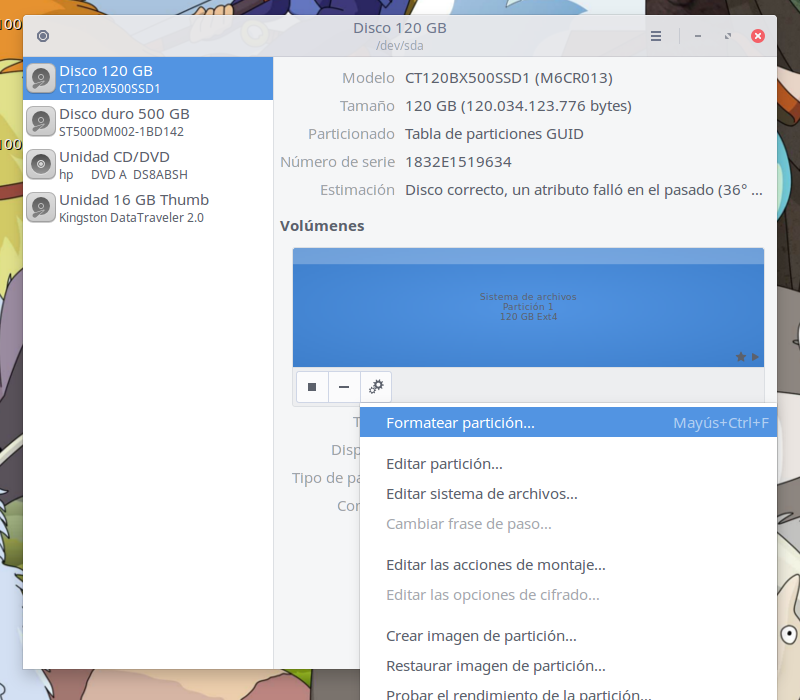Click the unmount (stop square) partition button
Viewport: 800px width, 700px height.
[x=312, y=387]
